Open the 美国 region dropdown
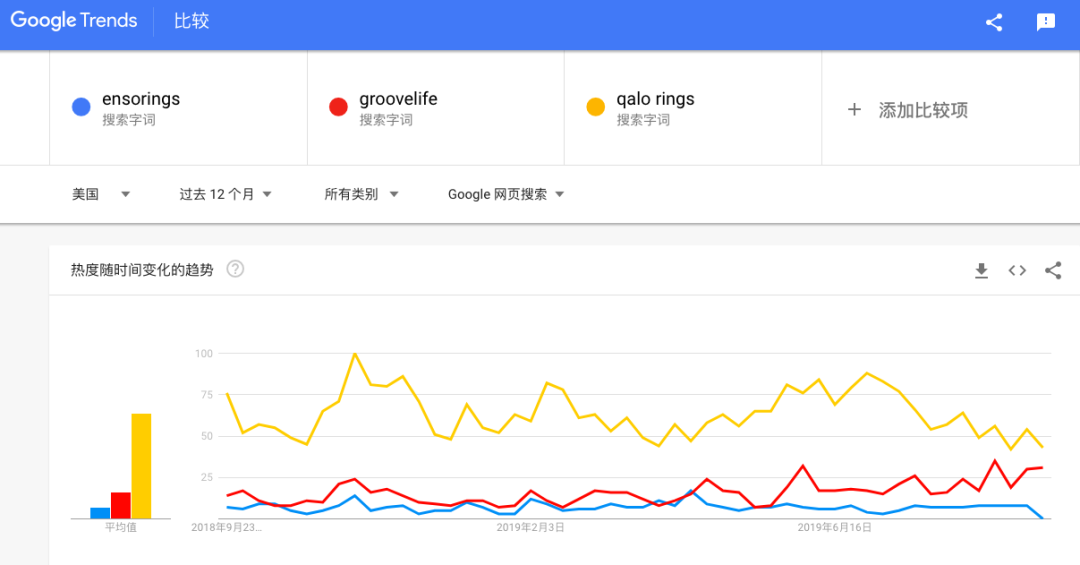 click(101, 194)
